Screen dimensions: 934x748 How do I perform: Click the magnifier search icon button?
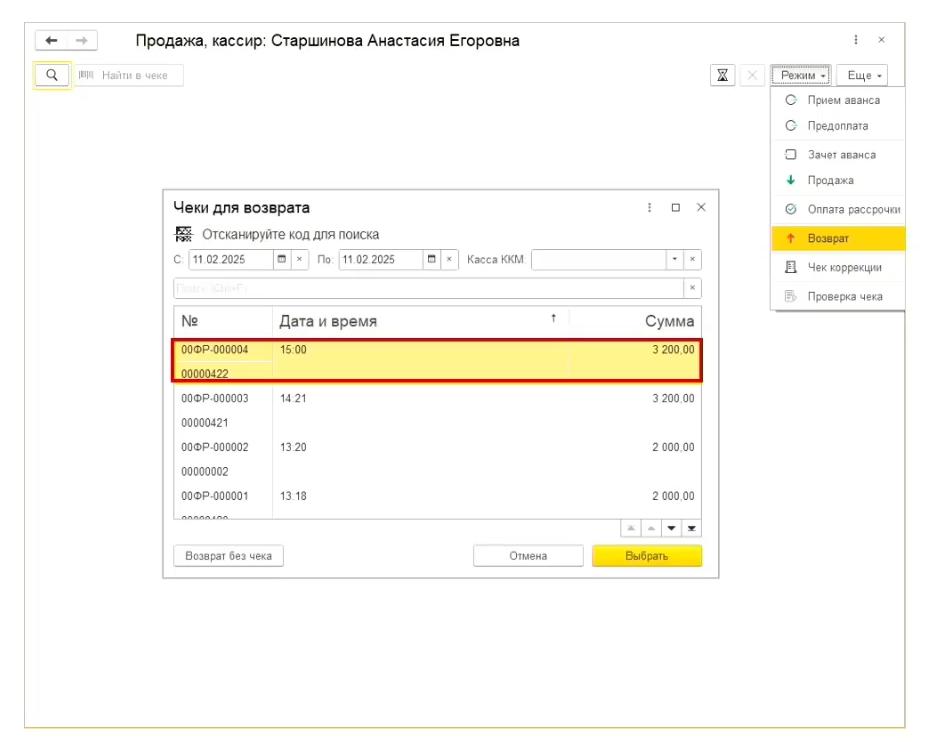pyautogui.click(x=52, y=75)
